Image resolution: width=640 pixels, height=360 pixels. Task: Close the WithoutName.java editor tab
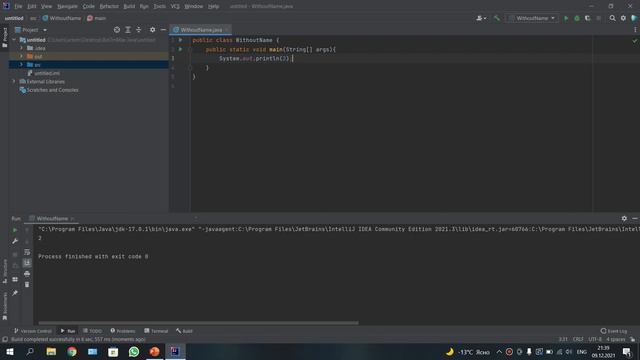(x=228, y=30)
